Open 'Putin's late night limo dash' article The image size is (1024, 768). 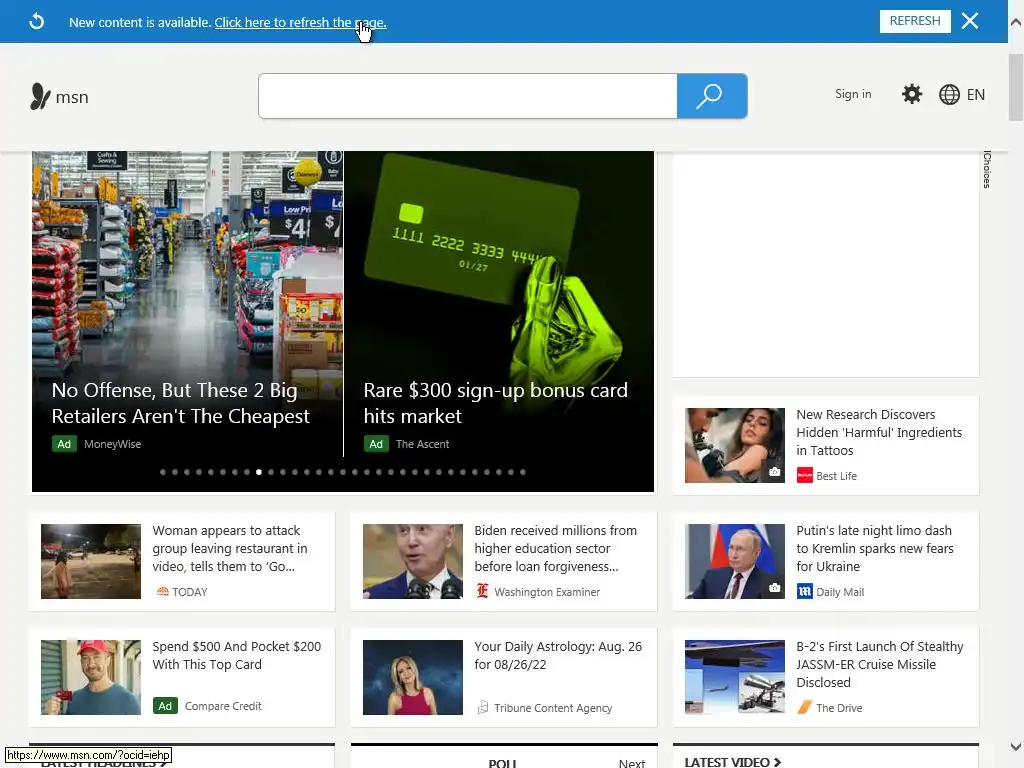point(874,549)
